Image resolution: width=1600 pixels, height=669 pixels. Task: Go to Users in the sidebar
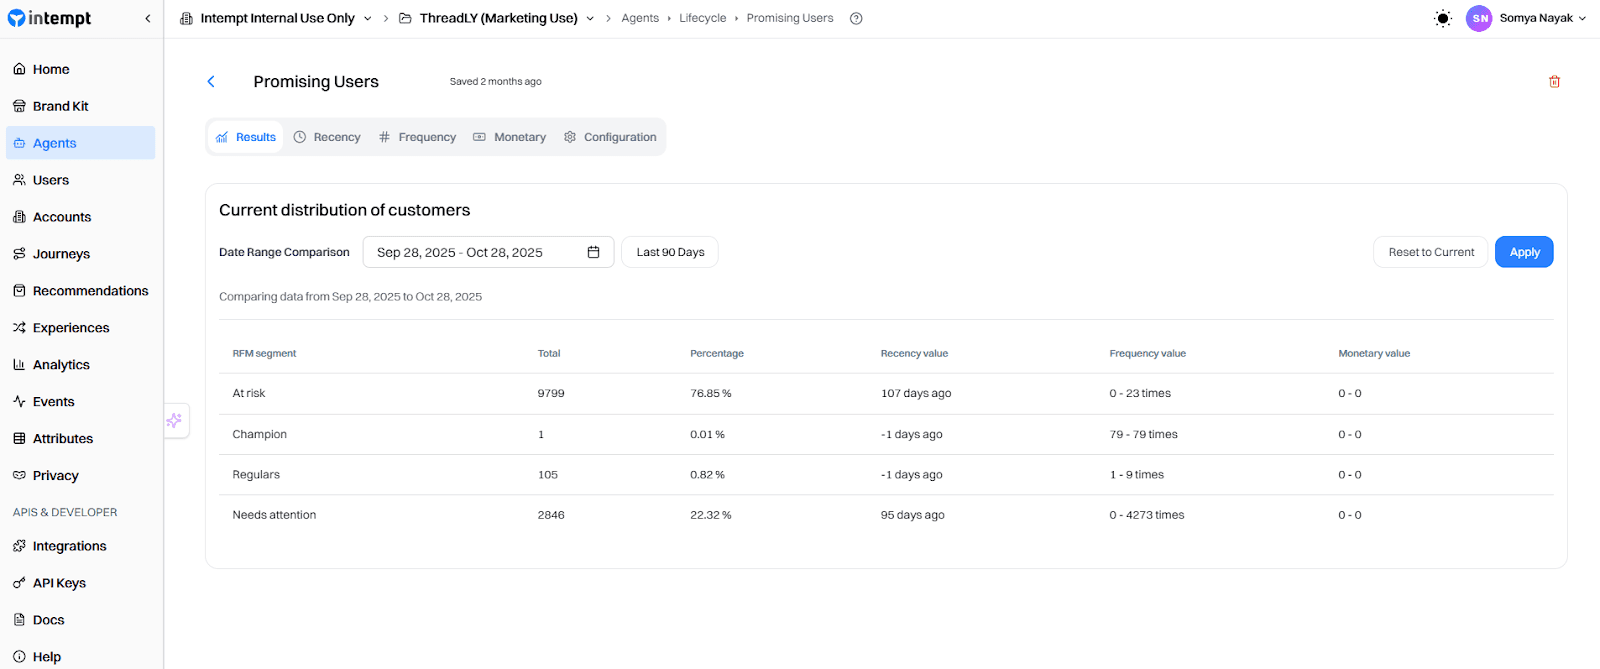click(80, 180)
